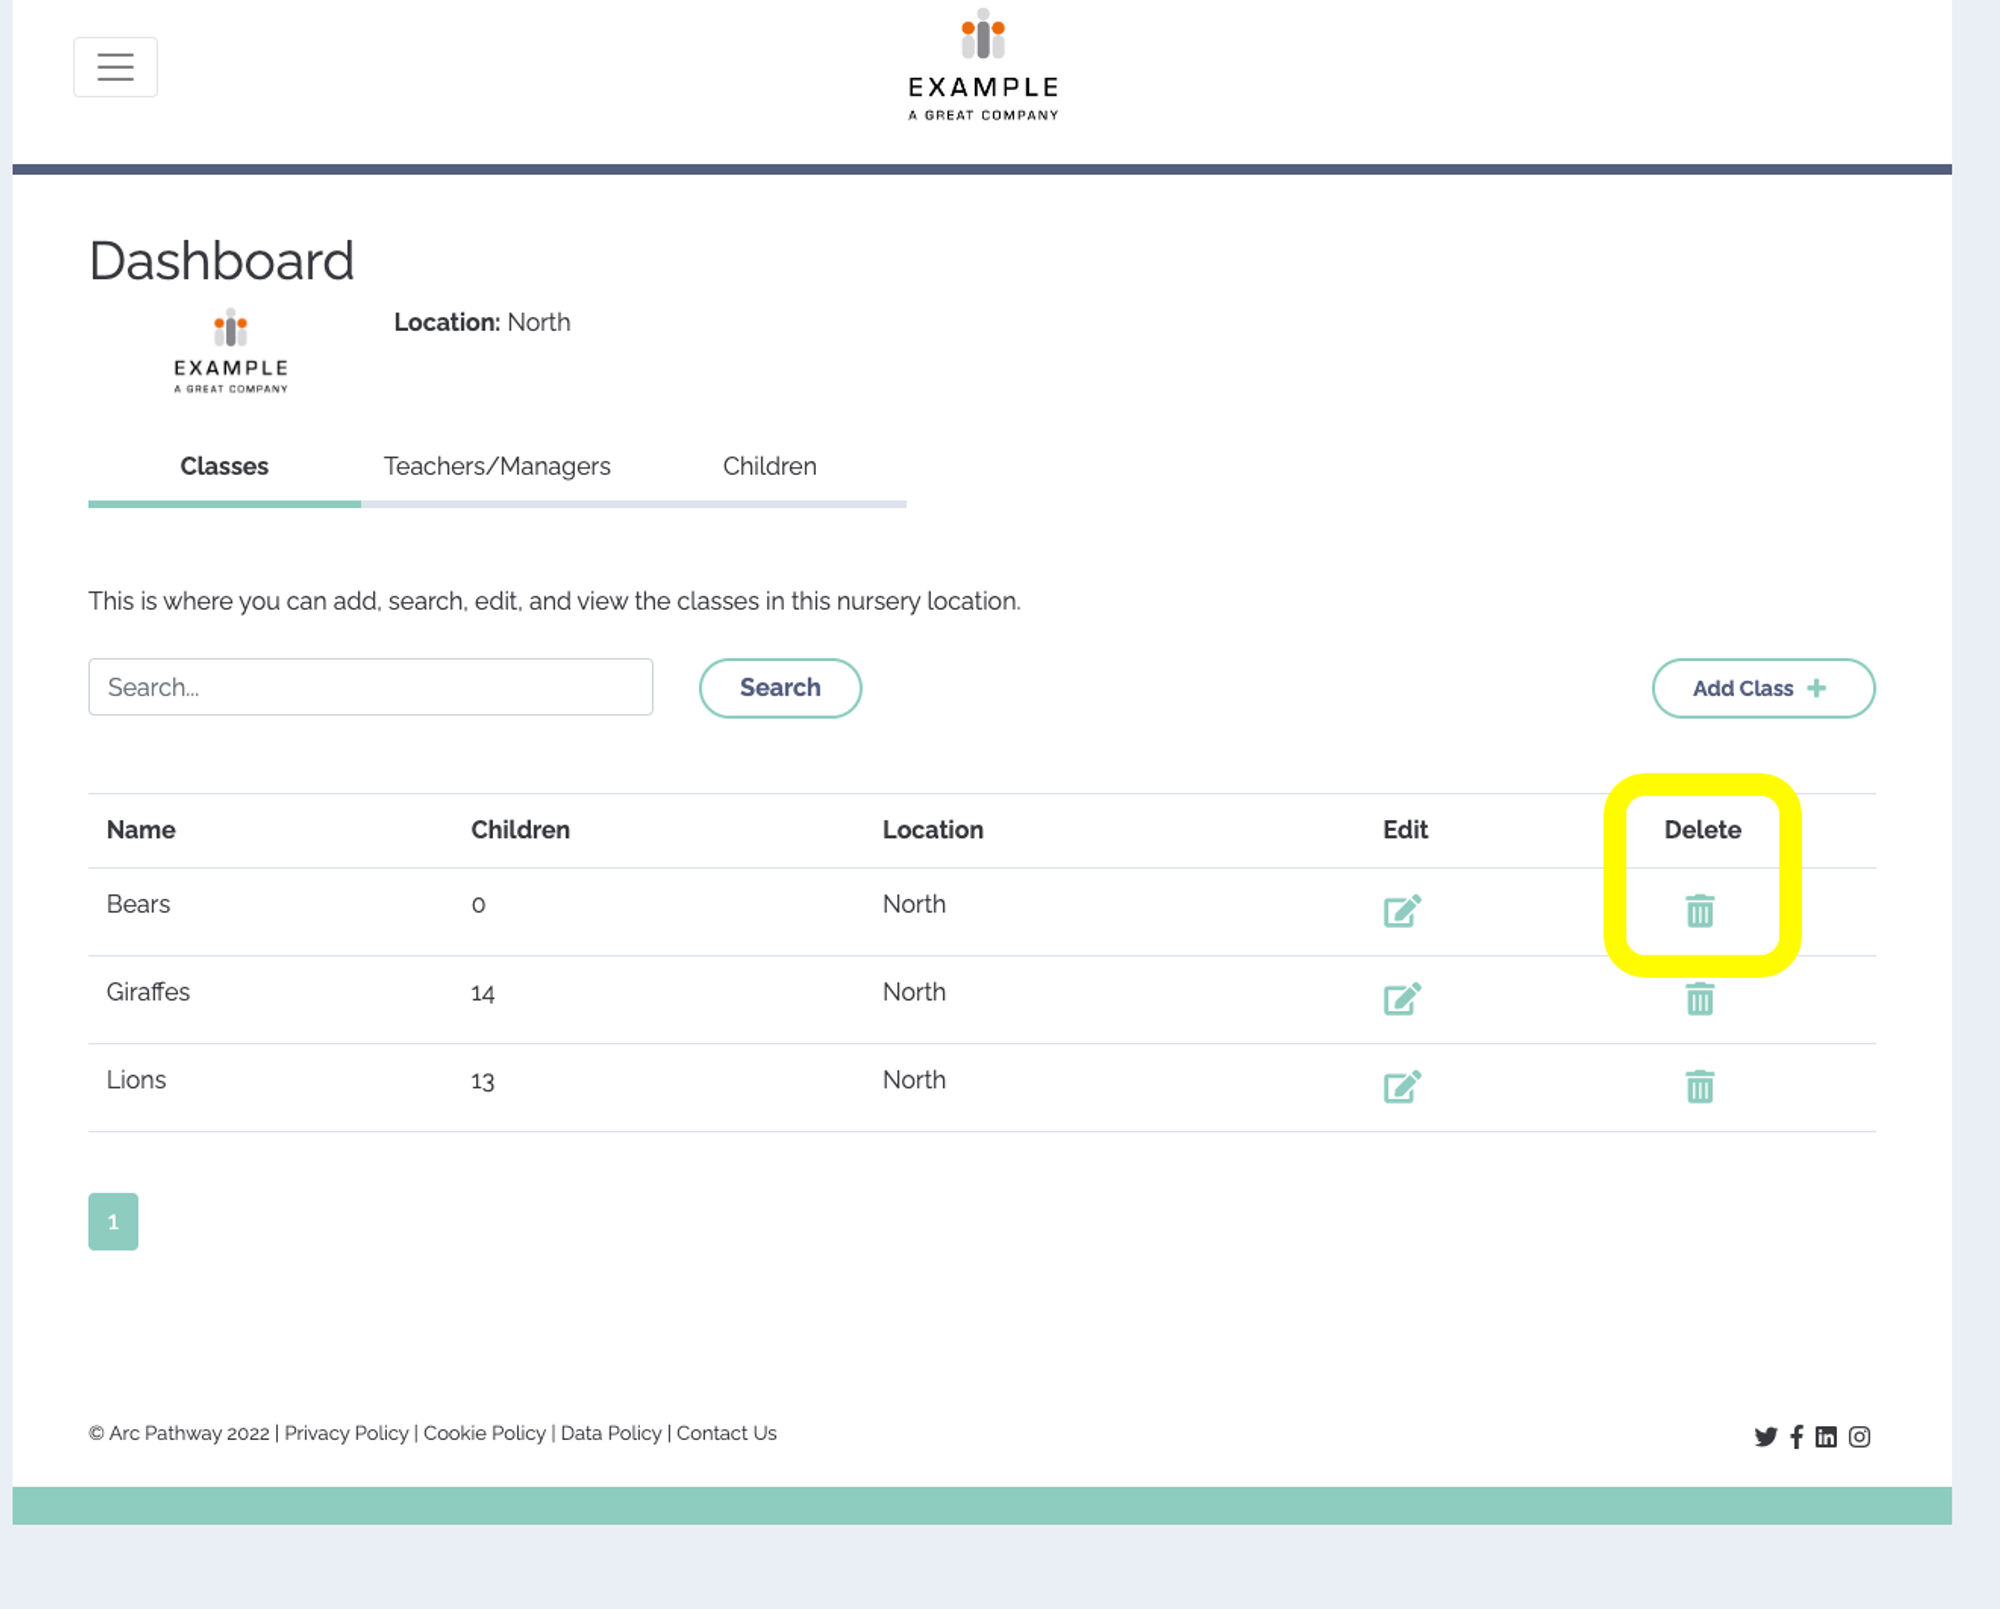Switch to the Children tab
This screenshot has height=1609, width=2000.
click(x=768, y=466)
